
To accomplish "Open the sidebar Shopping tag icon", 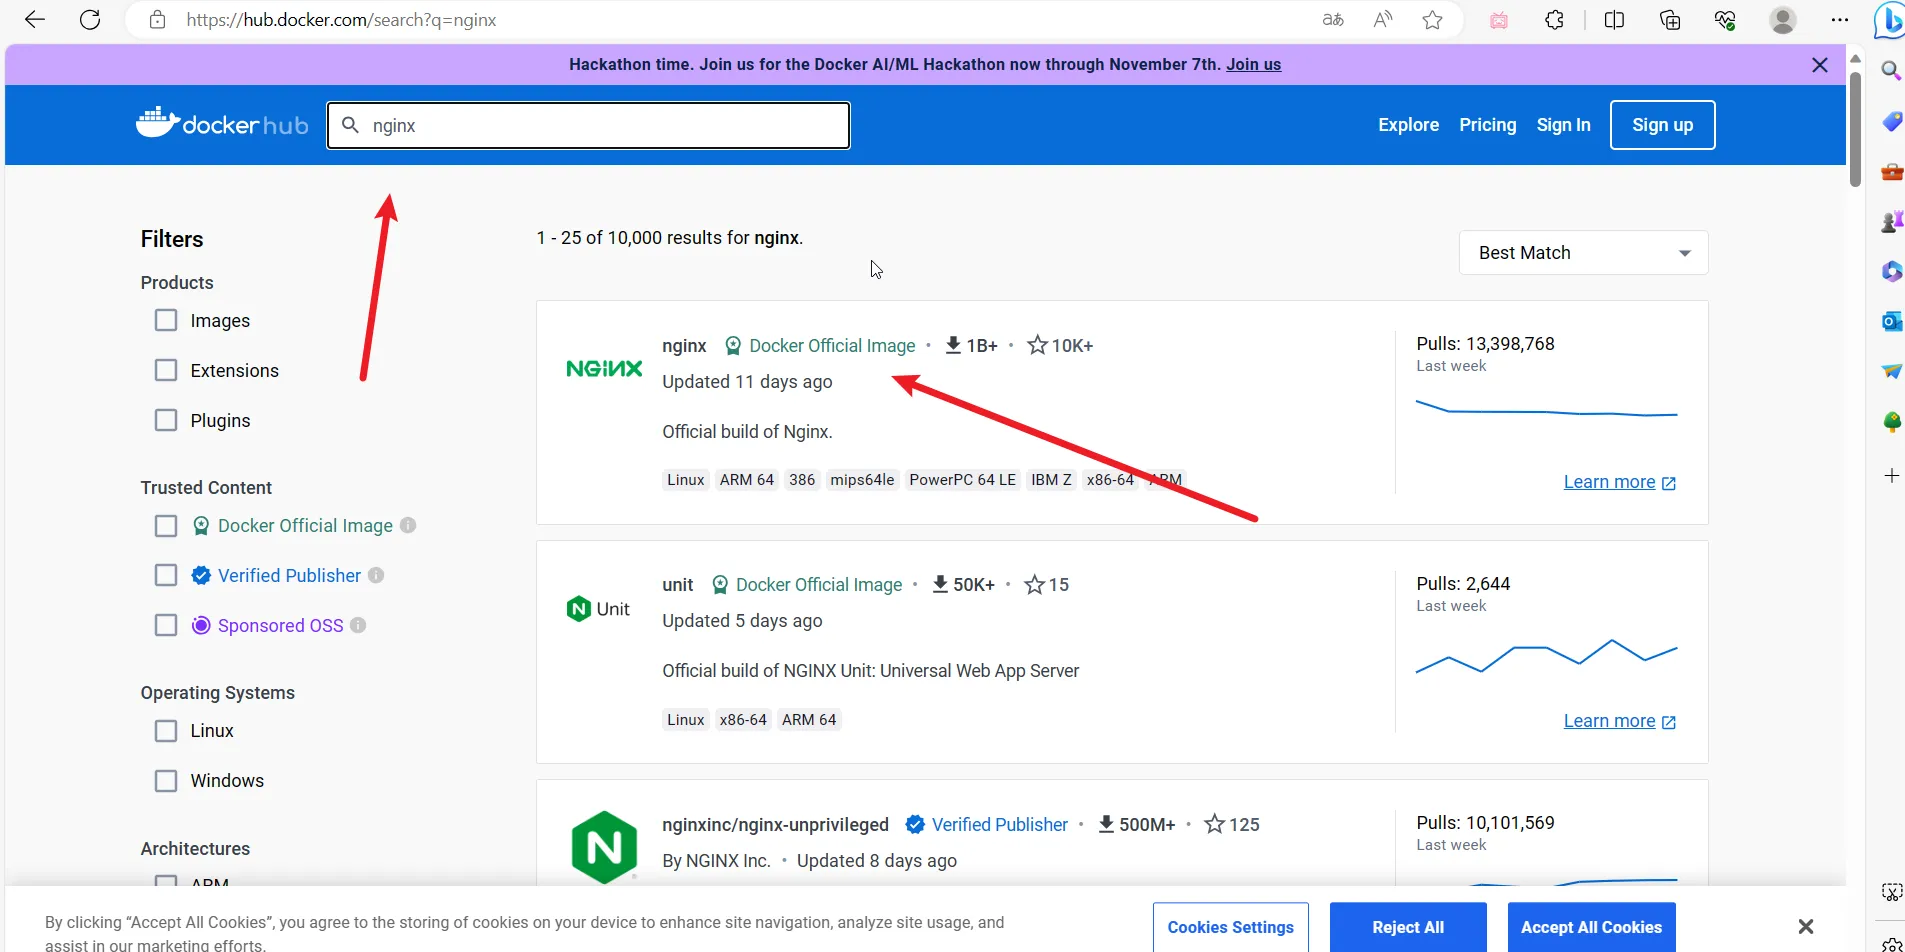I will (x=1891, y=122).
